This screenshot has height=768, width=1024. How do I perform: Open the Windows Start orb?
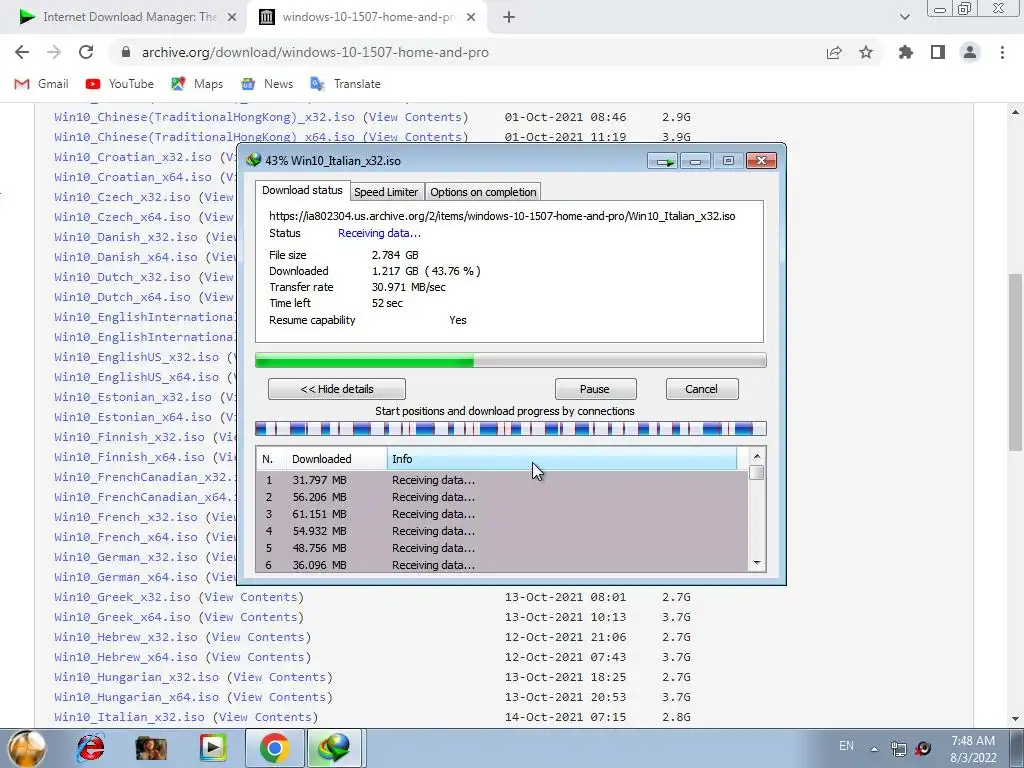[27, 748]
